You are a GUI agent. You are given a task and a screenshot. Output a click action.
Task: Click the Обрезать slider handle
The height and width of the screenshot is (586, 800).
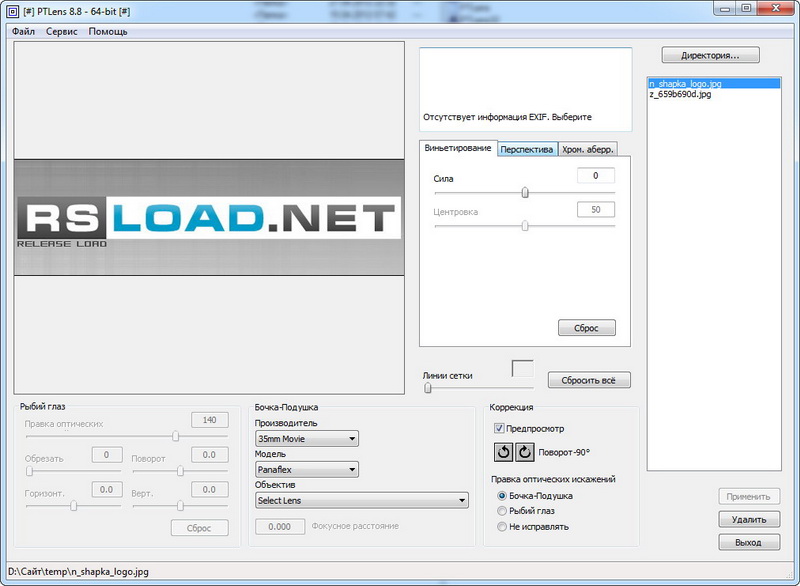(30, 471)
